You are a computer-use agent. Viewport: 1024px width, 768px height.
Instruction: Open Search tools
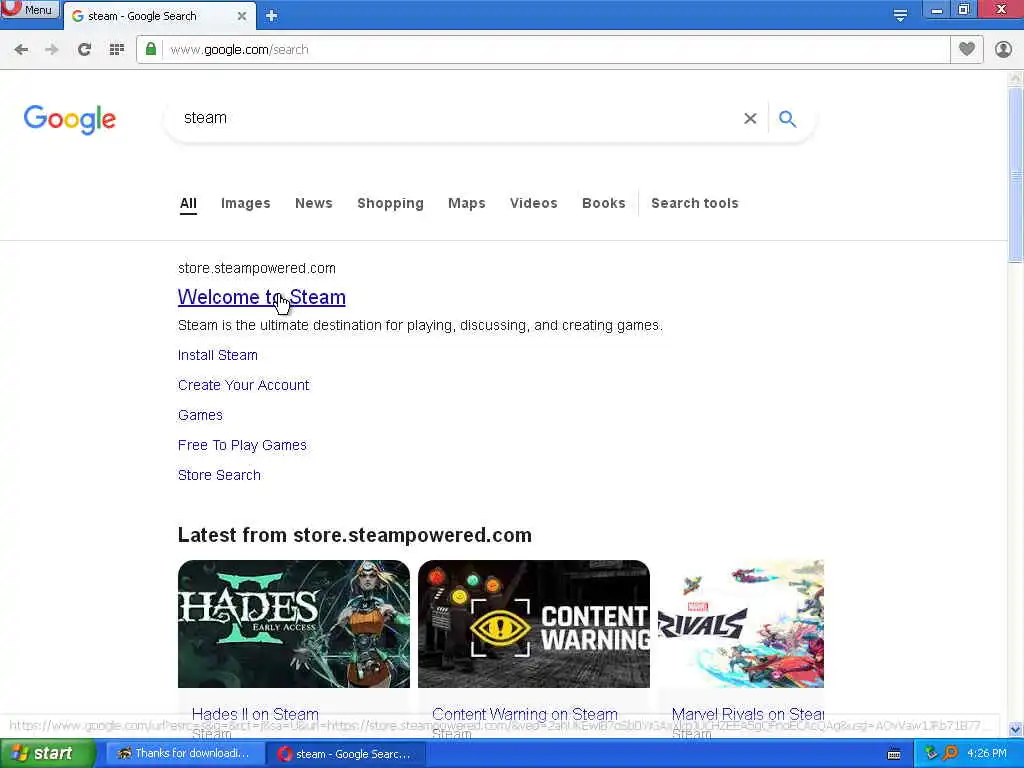click(x=695, y=203)
